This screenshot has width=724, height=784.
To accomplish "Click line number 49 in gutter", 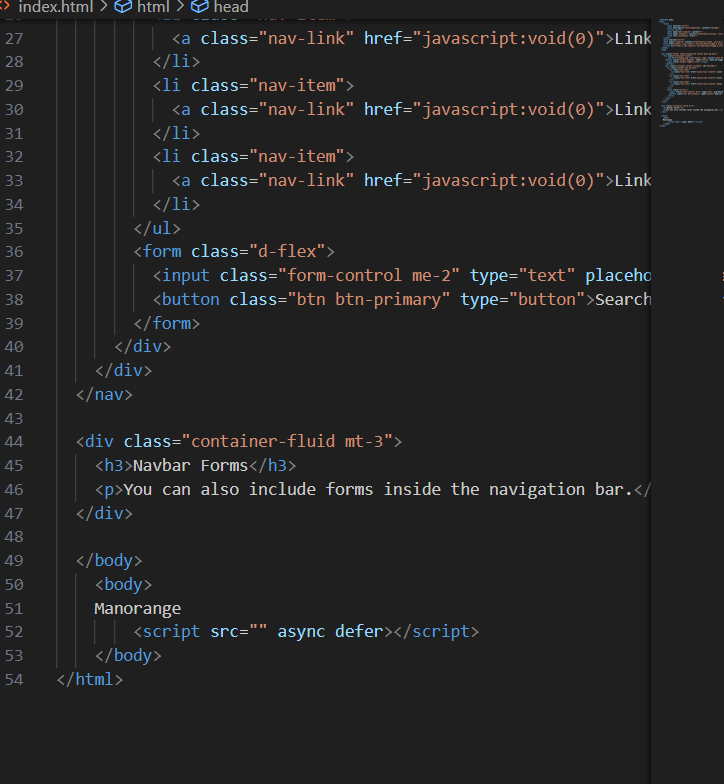I will pyautogui.click(x=14, y=560).
